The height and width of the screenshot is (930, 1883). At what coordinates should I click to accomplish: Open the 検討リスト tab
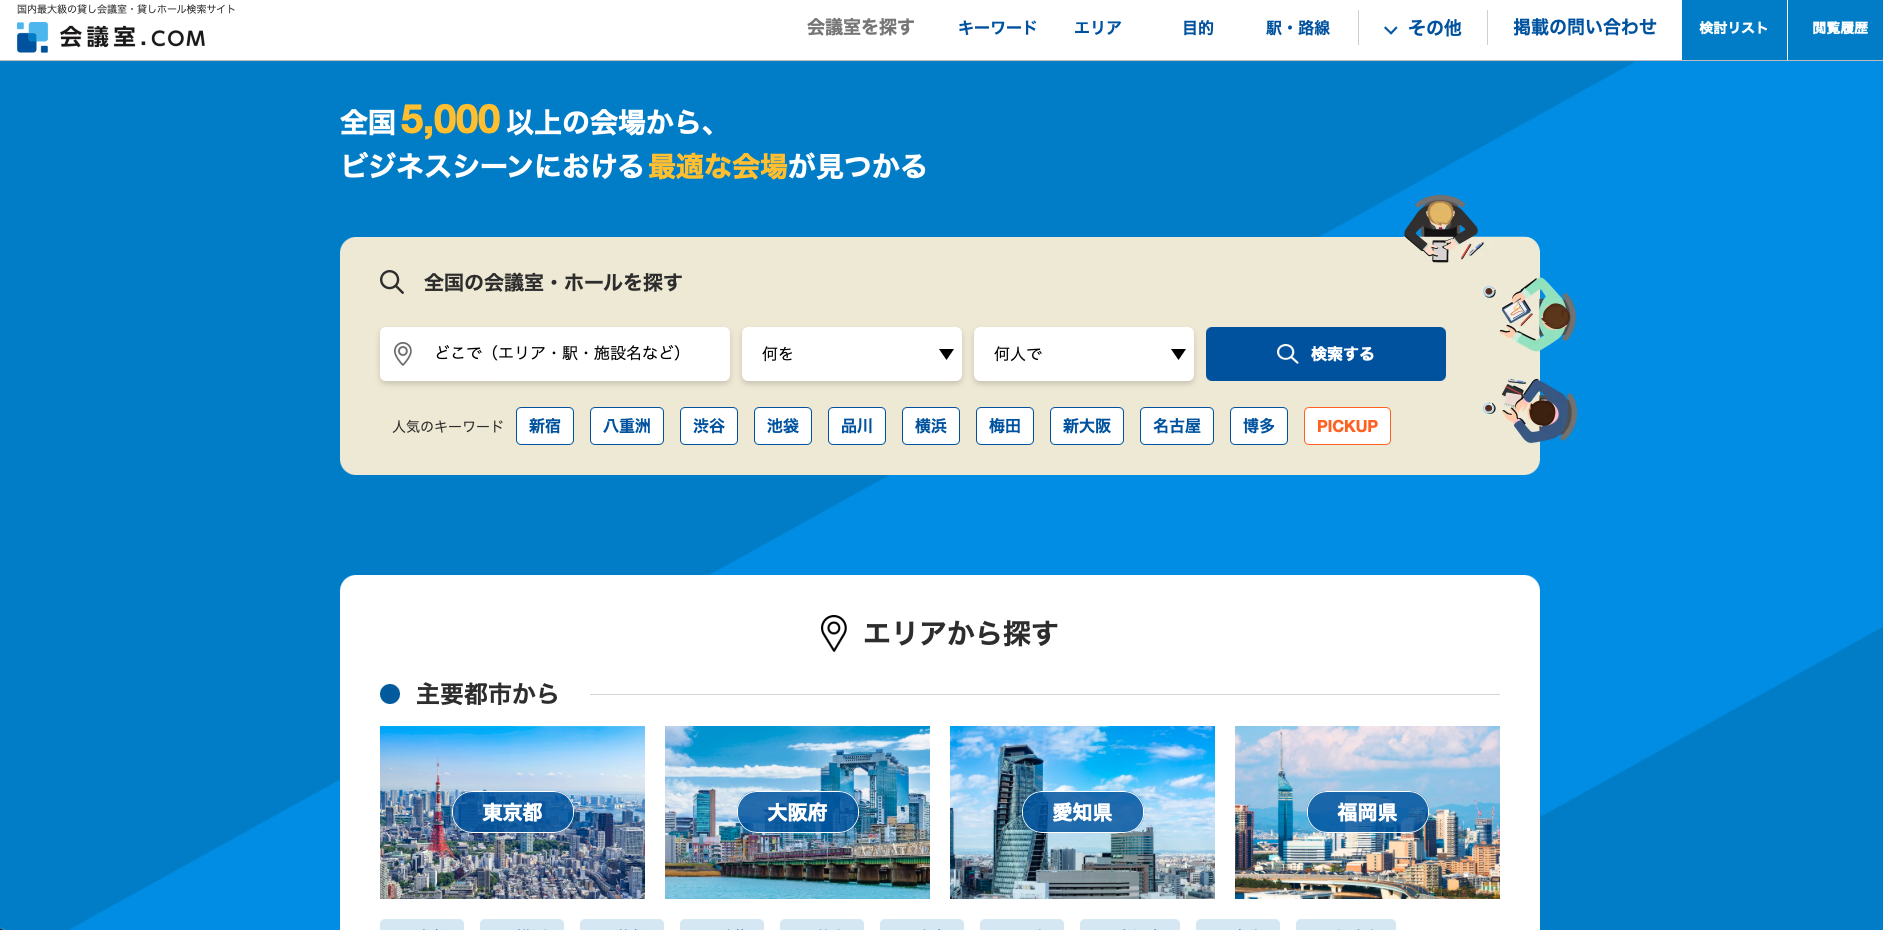click(x=1733, y=29)
